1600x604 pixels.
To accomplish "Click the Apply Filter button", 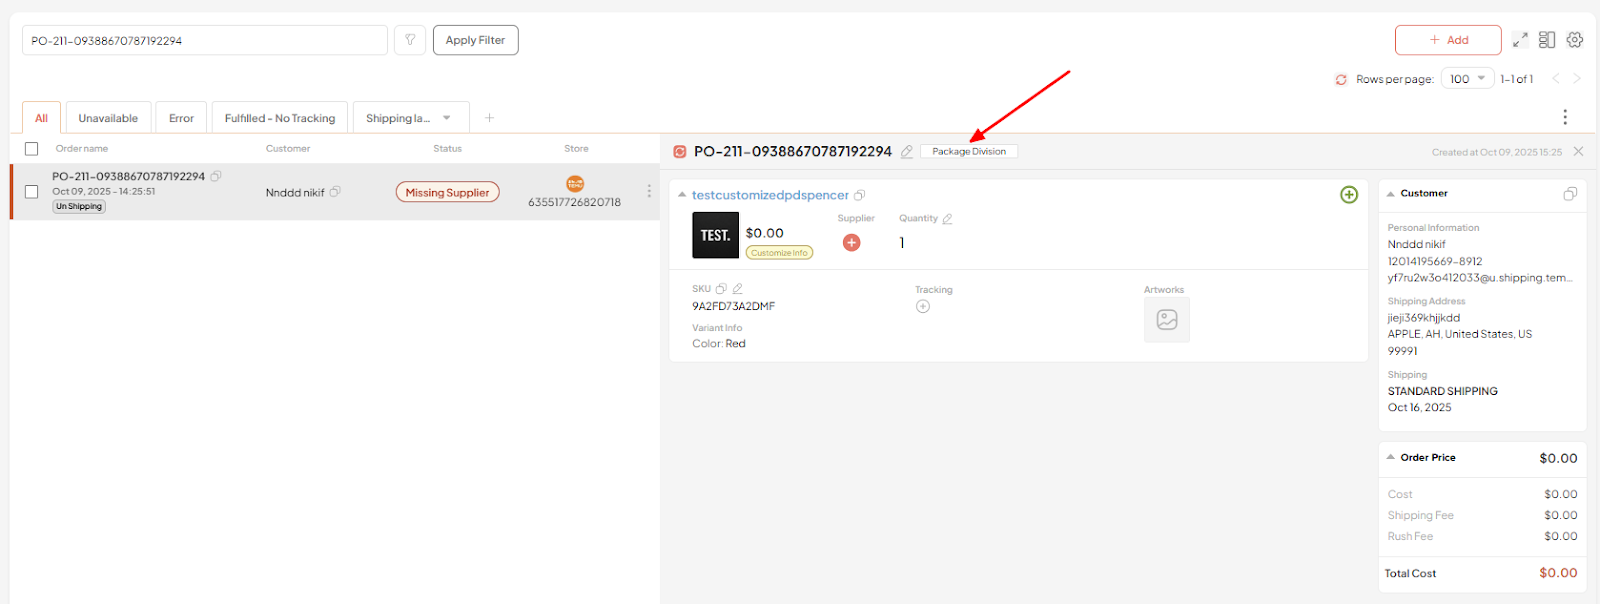I will 475,40.
